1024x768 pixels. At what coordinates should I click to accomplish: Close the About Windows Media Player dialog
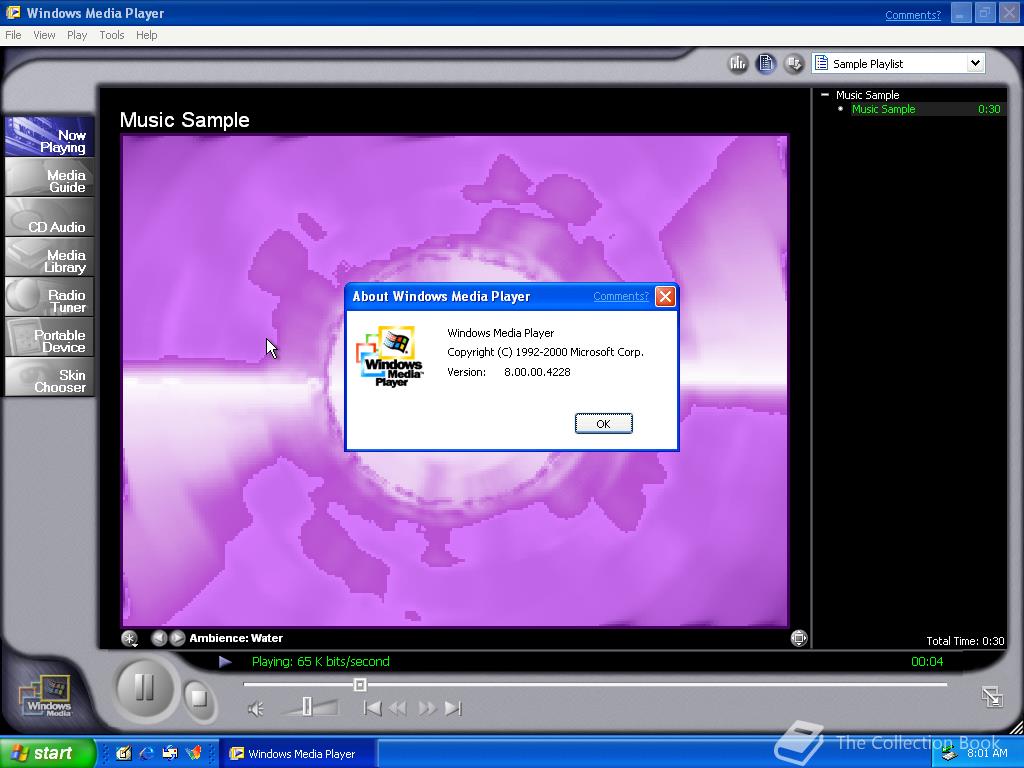click(x=665, y=296)
